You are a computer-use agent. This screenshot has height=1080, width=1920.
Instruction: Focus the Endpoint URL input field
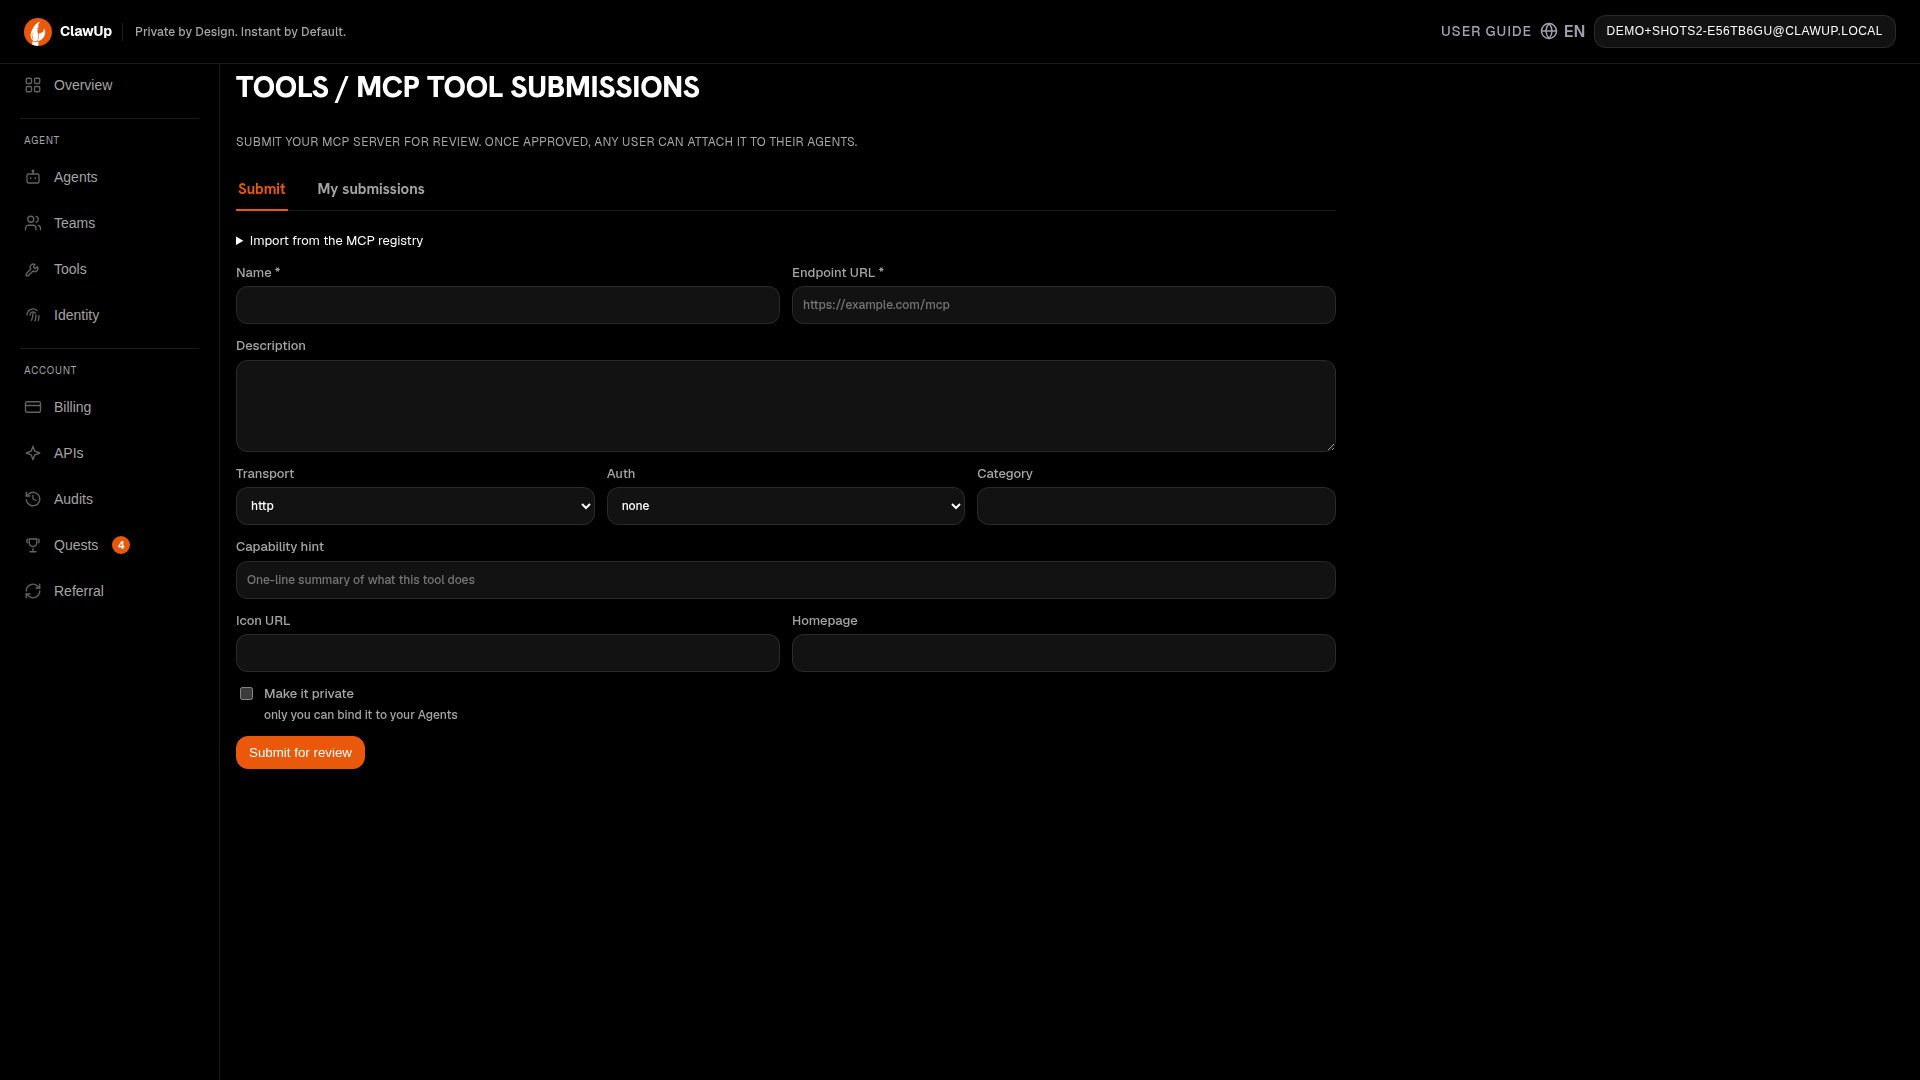(1064, 305)
